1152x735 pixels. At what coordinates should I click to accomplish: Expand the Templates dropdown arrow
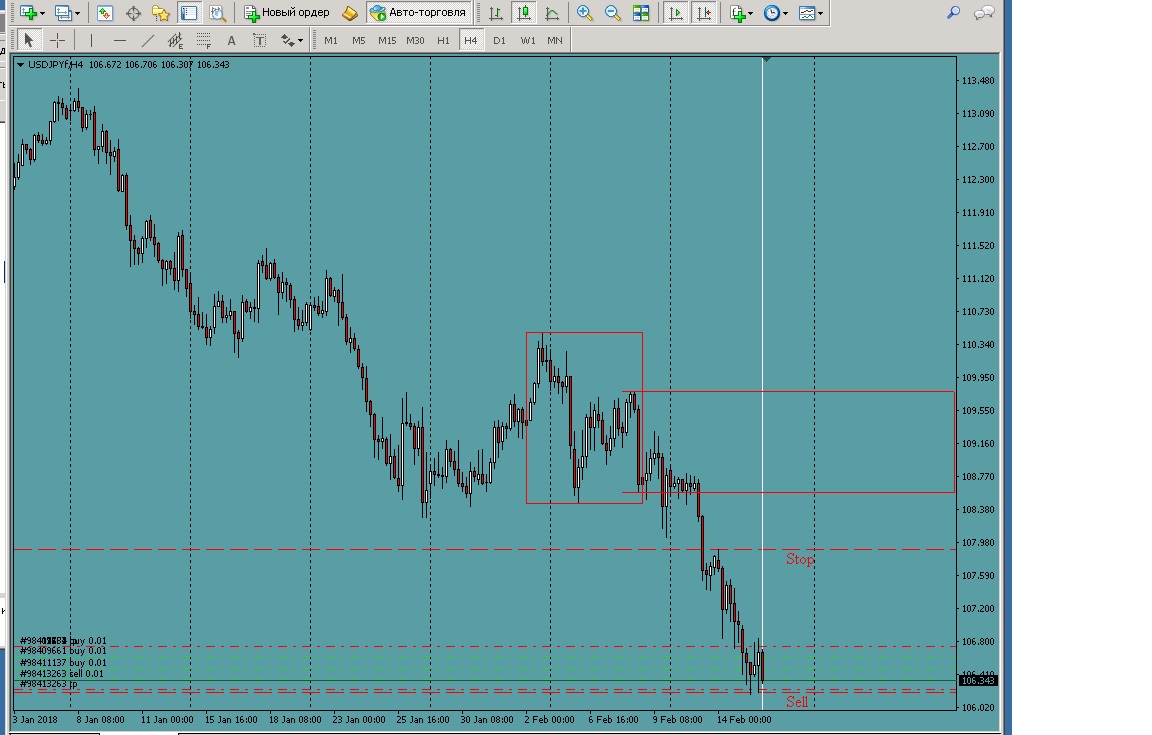point(821,13)
